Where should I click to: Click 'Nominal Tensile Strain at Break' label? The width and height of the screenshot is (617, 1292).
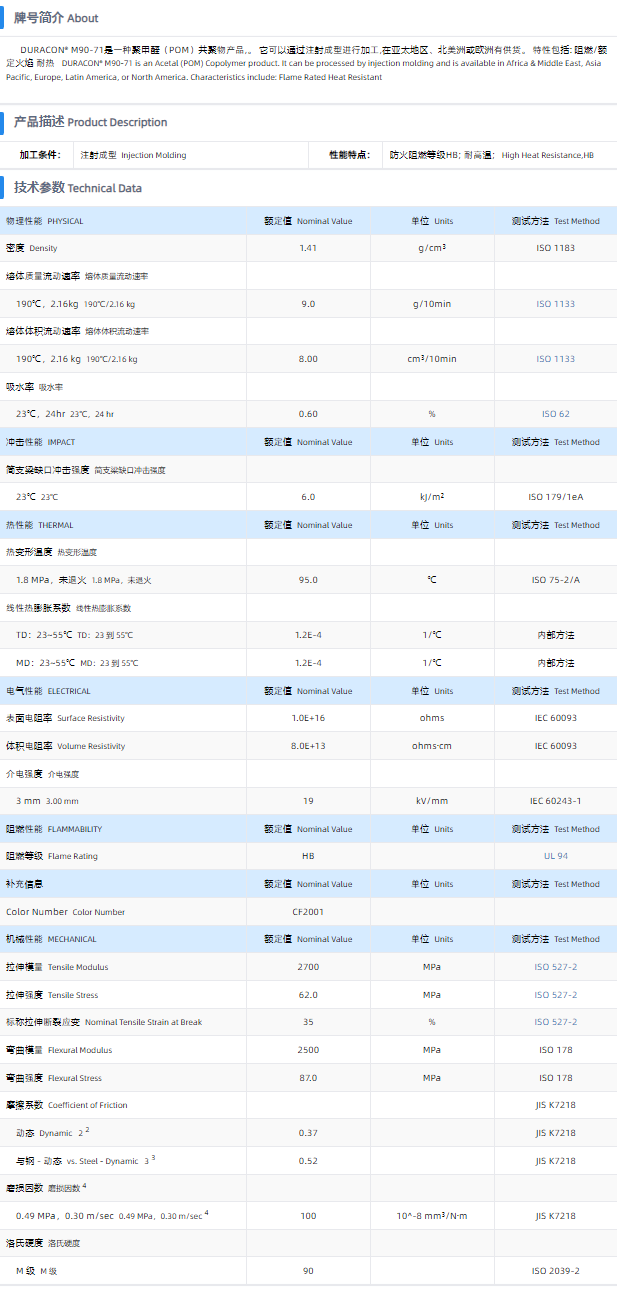(143, 1022)
